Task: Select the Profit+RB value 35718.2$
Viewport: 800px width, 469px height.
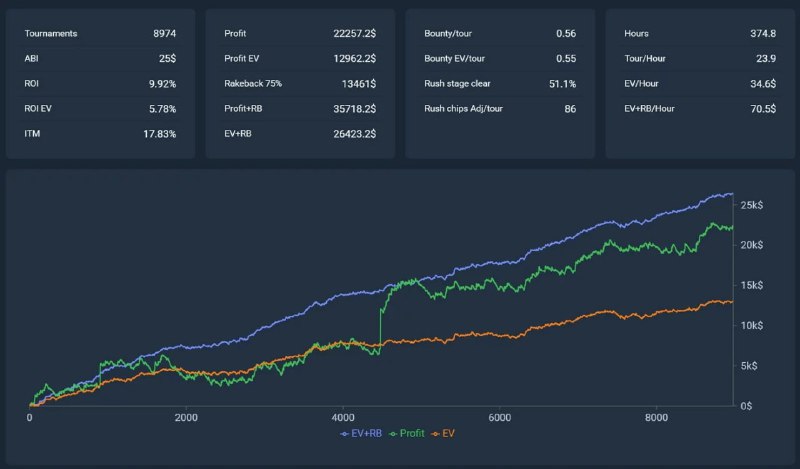Action: 354,108
